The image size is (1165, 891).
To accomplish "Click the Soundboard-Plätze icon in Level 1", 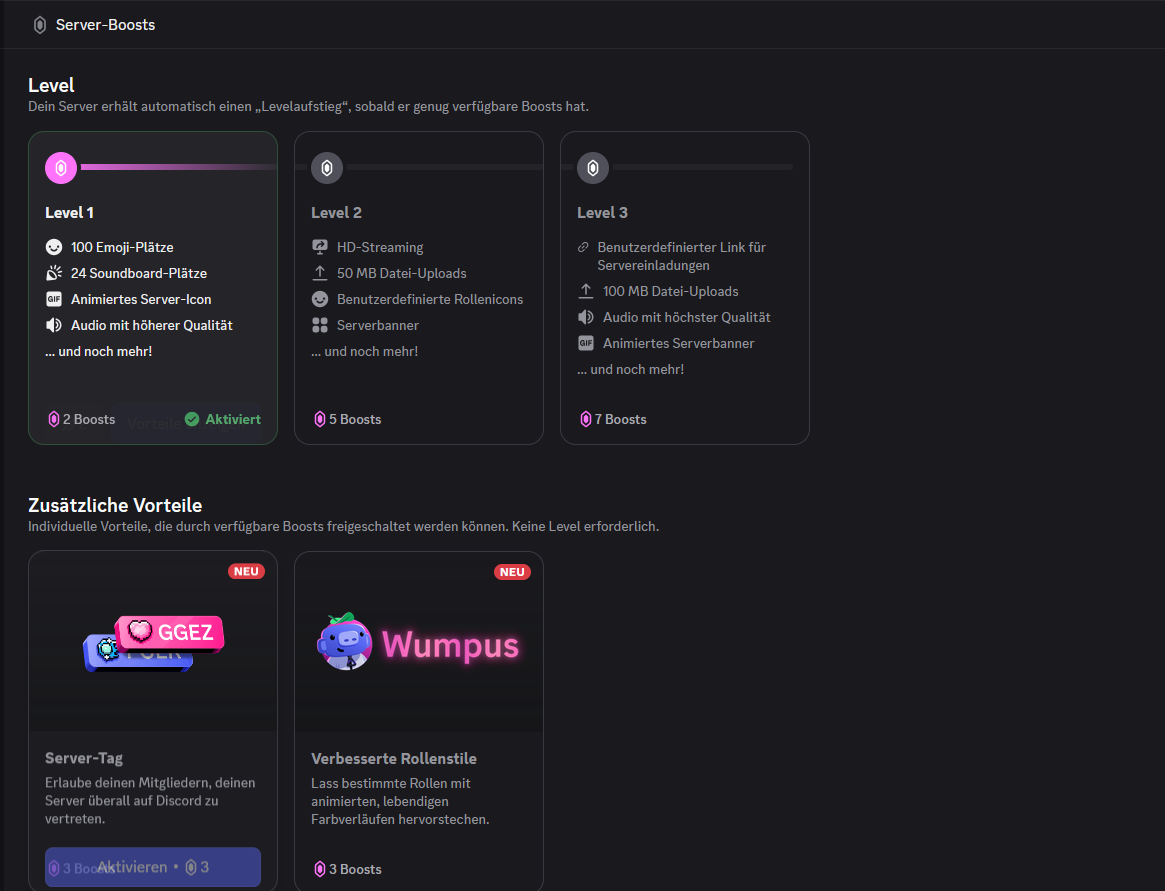I will [54, 273].
